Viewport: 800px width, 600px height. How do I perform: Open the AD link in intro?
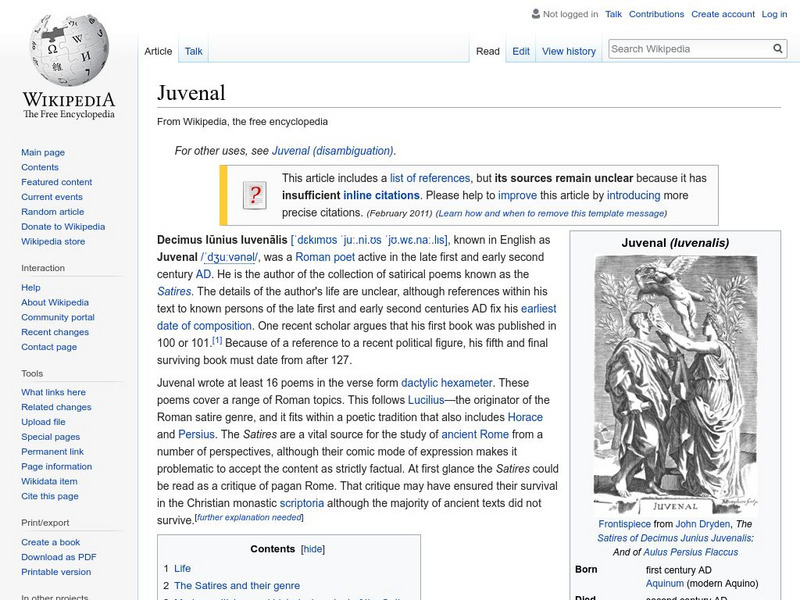203,274
